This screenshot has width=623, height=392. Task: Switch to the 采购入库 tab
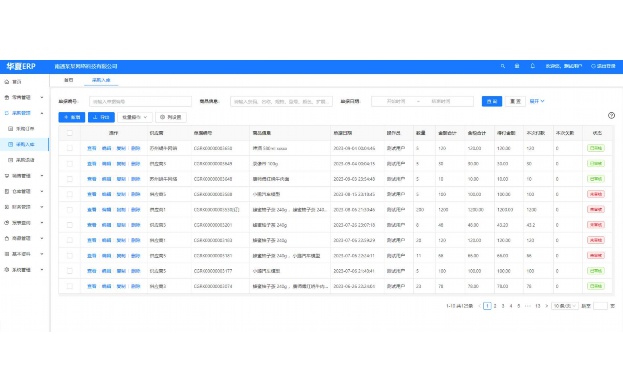click(x=101, y=80)
